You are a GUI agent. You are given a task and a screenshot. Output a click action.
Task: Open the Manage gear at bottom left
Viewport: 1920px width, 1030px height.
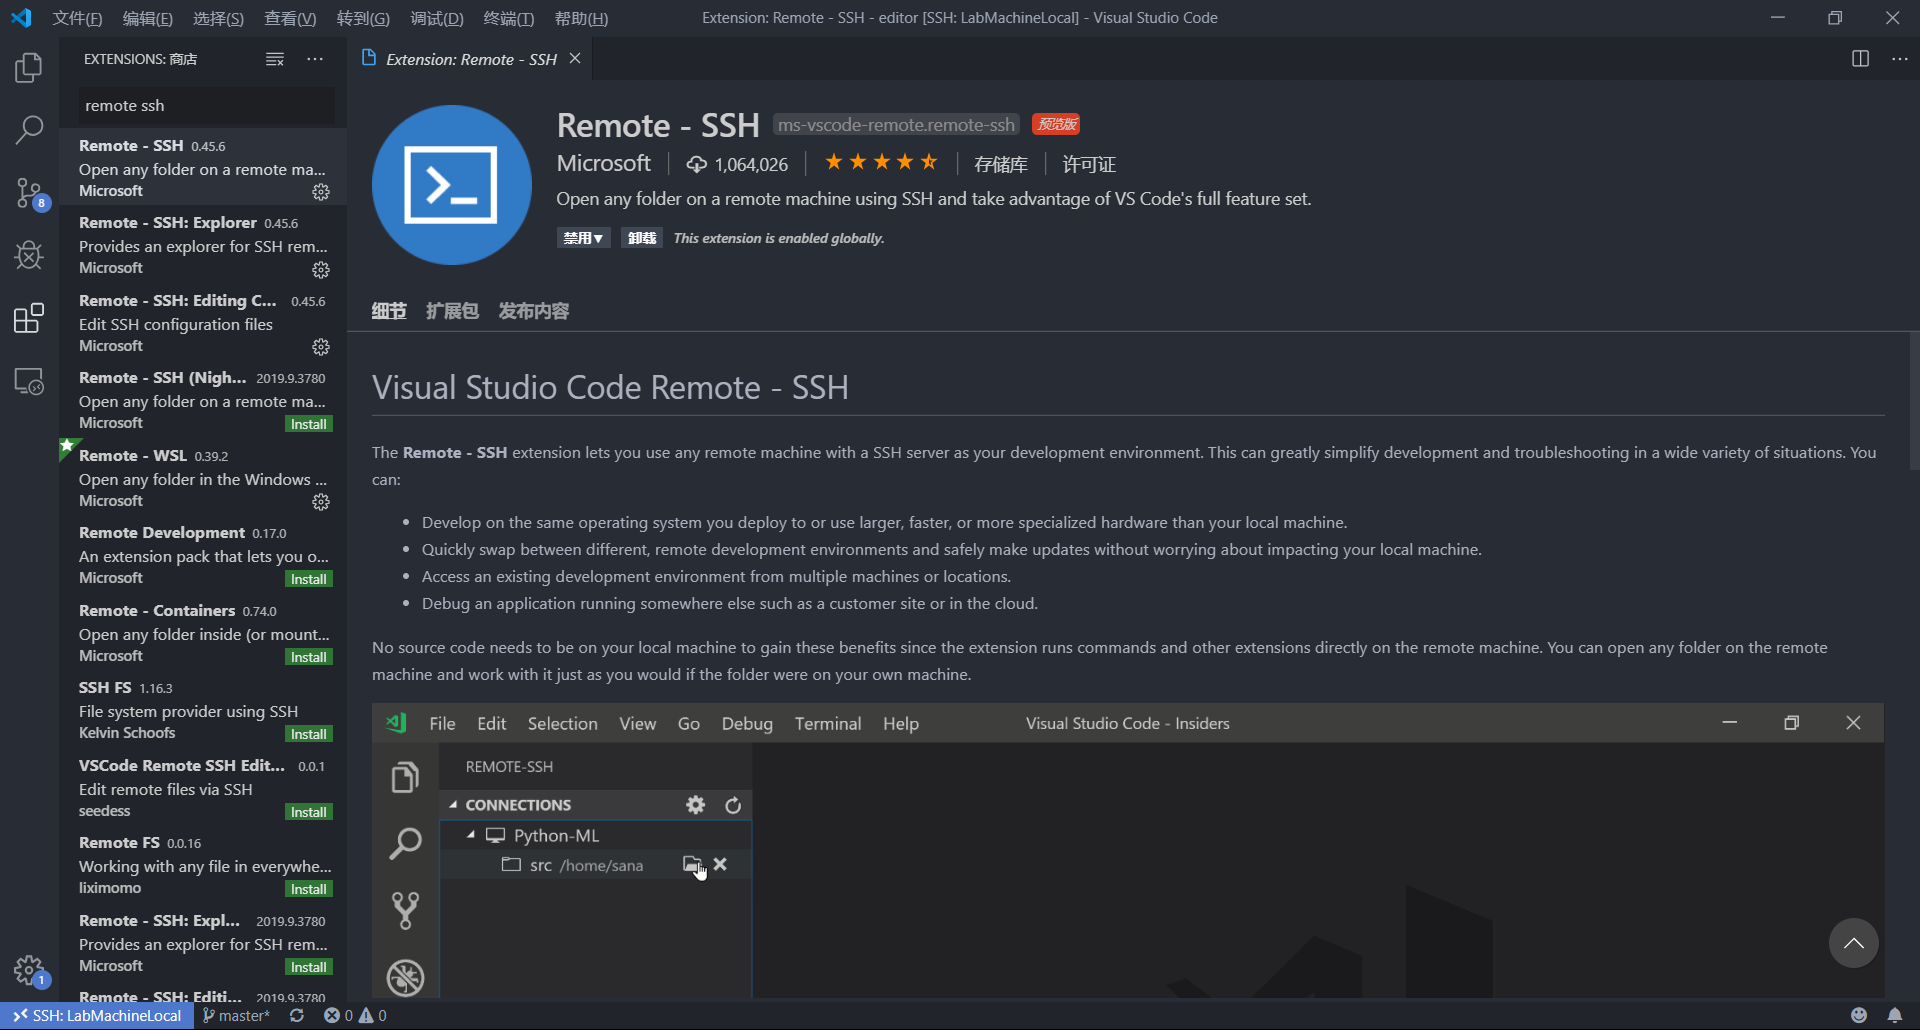[29, 970]
